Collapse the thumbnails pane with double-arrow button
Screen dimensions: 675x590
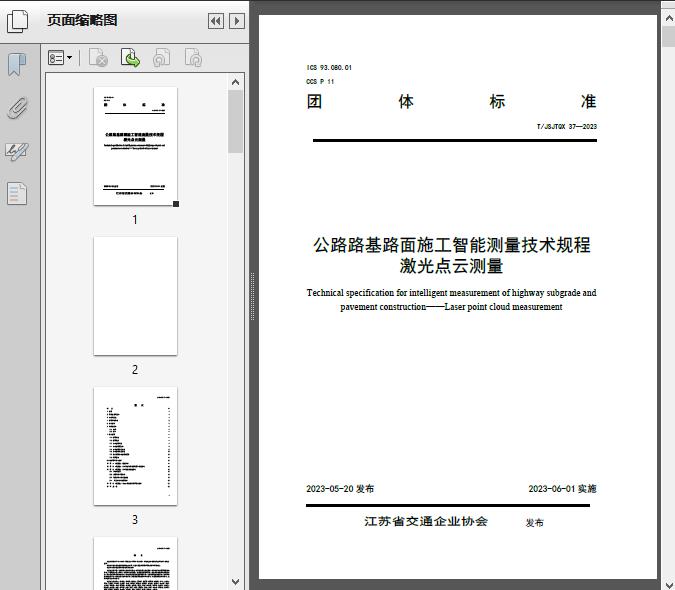coord(216,21)
